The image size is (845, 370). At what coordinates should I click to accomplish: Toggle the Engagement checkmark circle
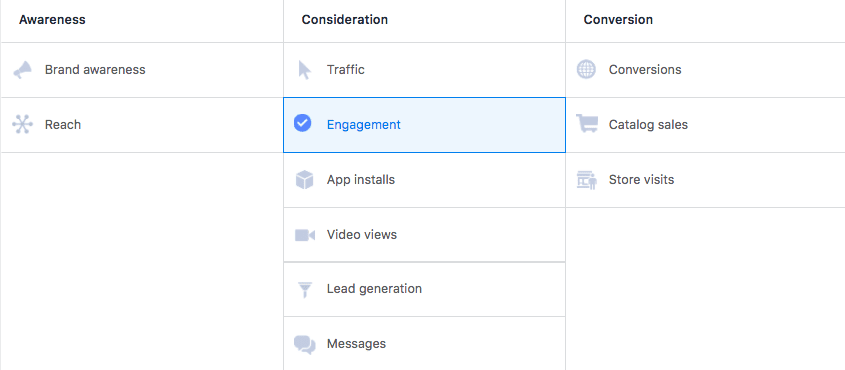pos(302,123)
